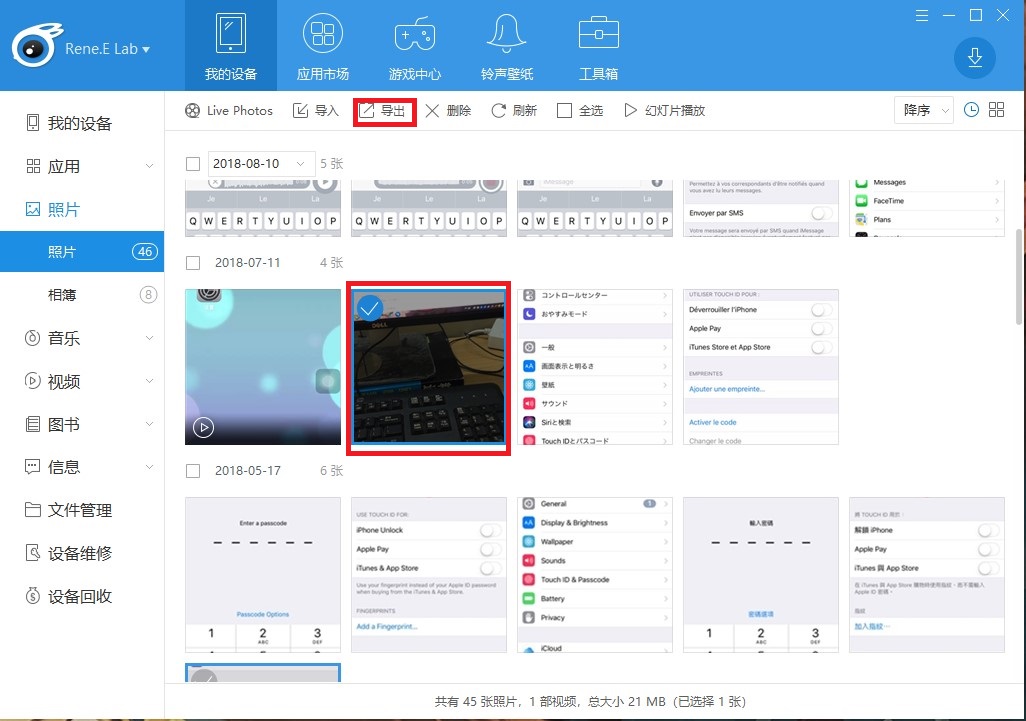This screenshot has height=721, width=1026.
Task: Tick the 2018-05-17 group checkbox
Action: (x=193, y=471)
